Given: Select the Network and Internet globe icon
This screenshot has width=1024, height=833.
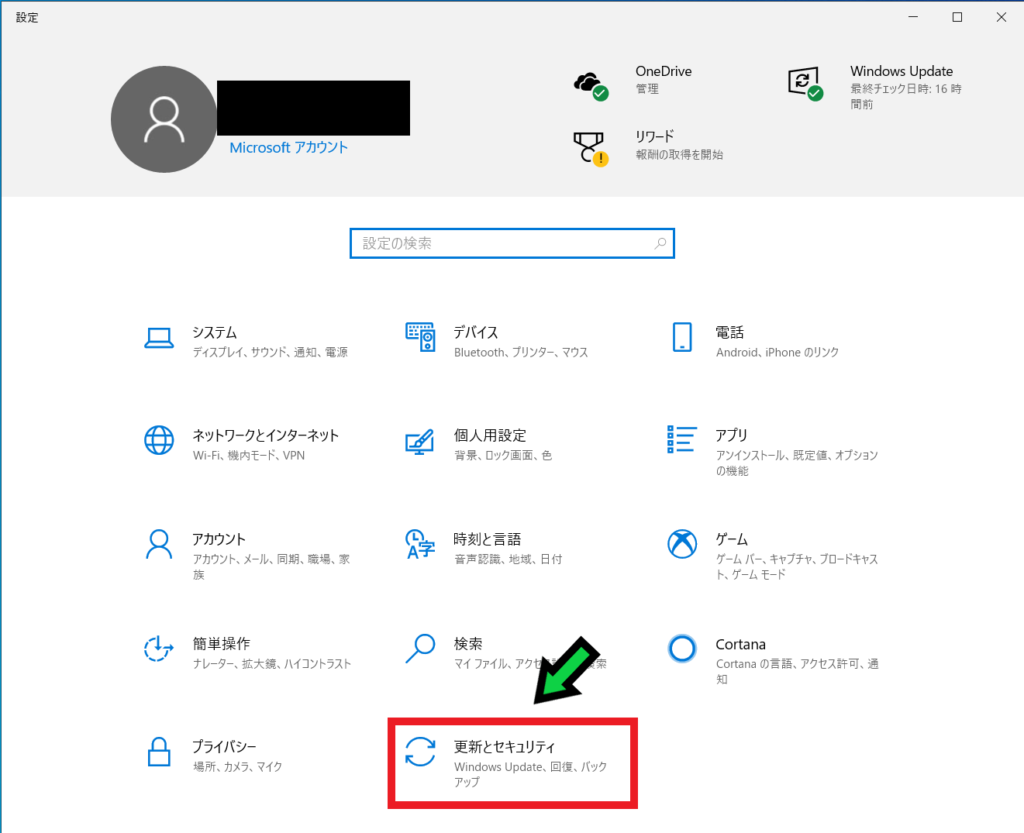Looking at the screenshot, I should click(159, 441).
